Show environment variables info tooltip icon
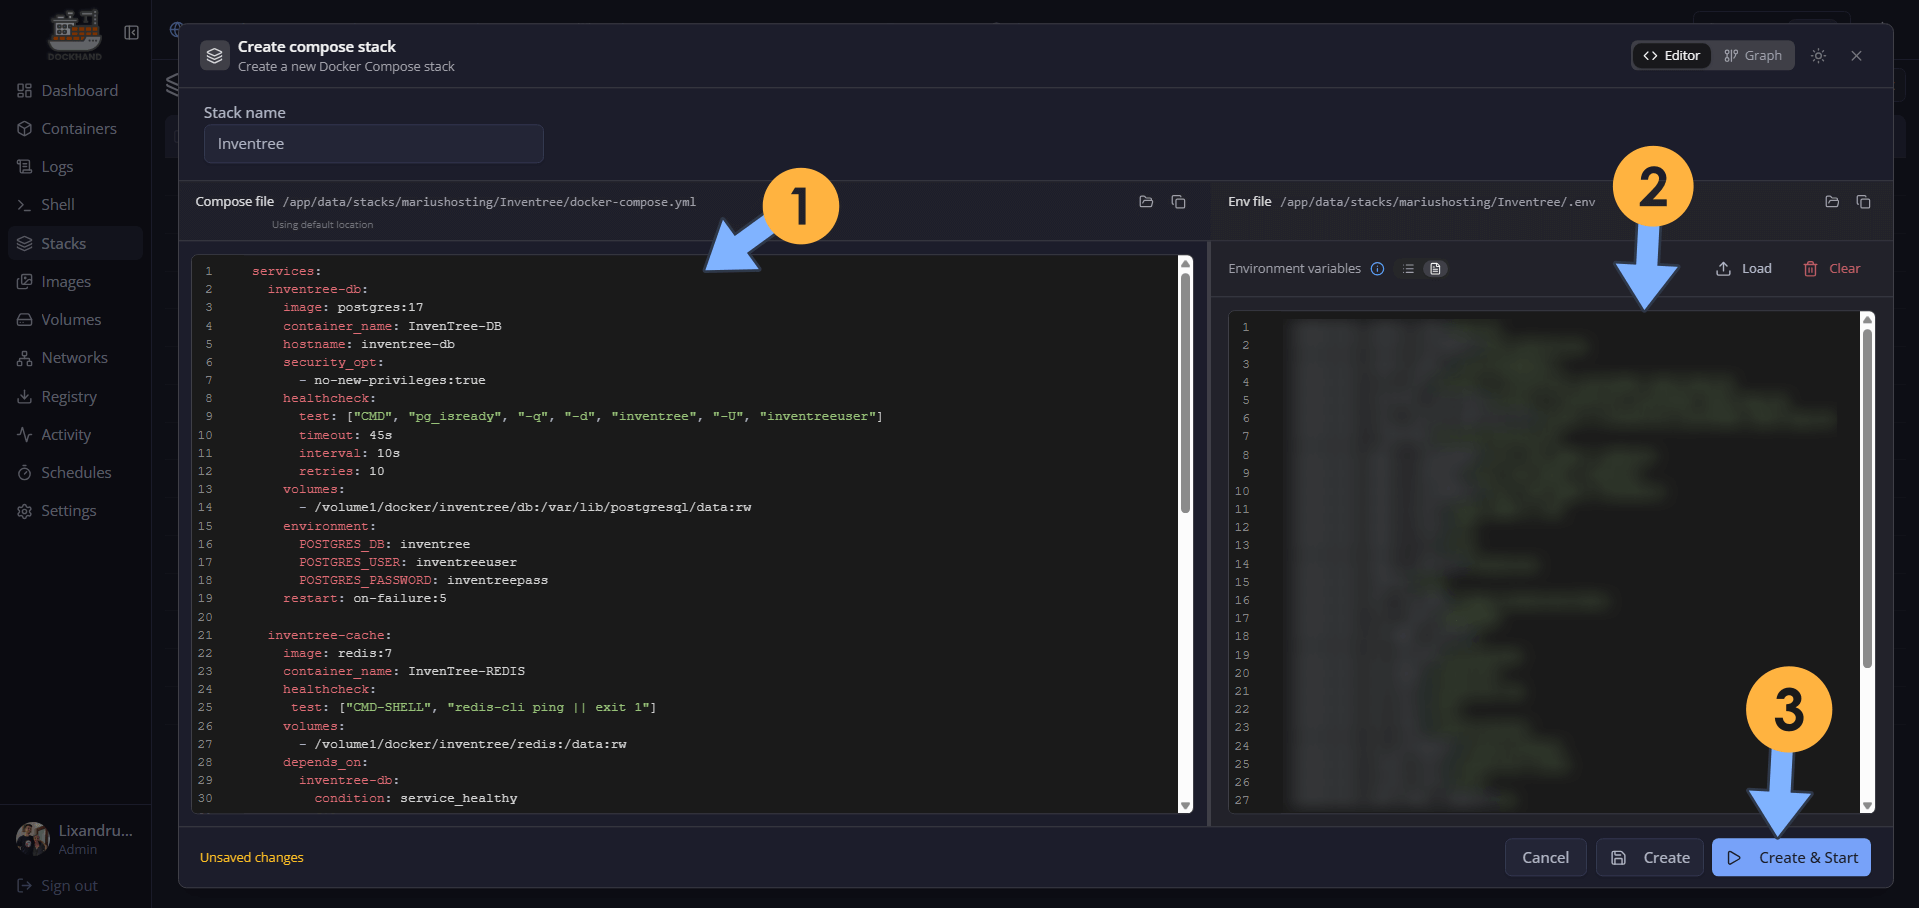Image resolution: width=1919 pixels, height=908 pixels. [x=1377, y=269]
